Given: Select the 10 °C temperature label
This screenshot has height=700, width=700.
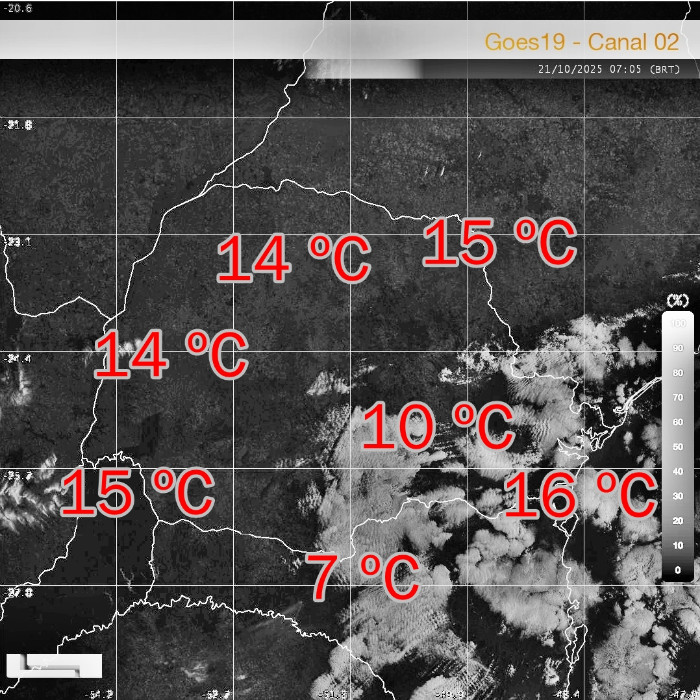Looking at the screenshot, I should [437, 428].
